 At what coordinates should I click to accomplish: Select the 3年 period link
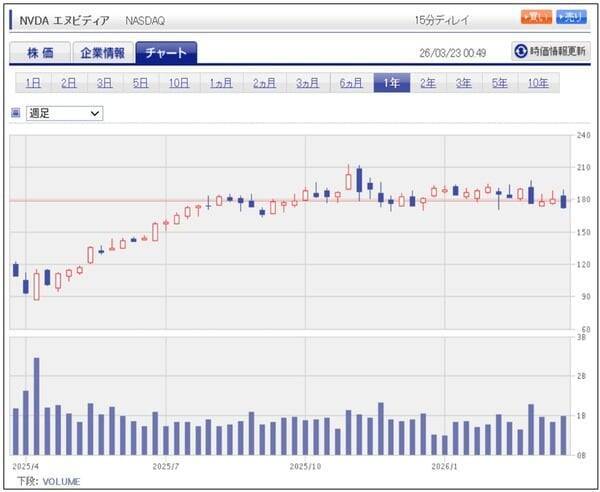coord(464,83)
